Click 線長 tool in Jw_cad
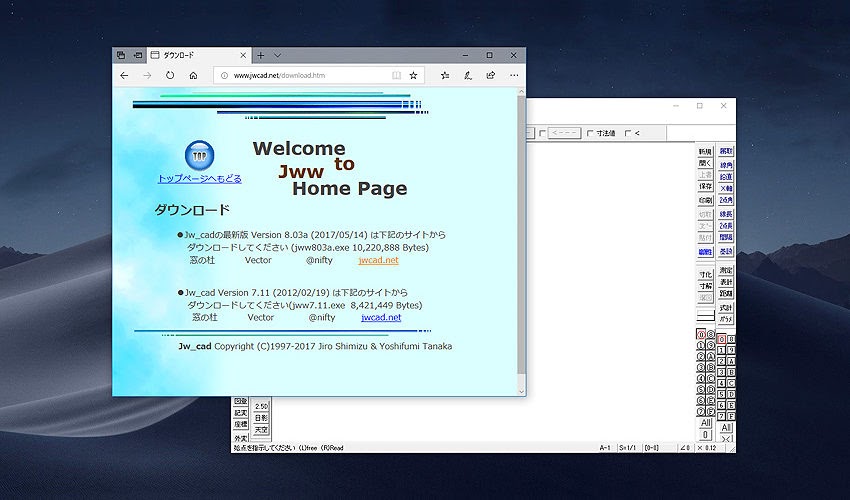 pyautogui.click(x=726, y=214)
